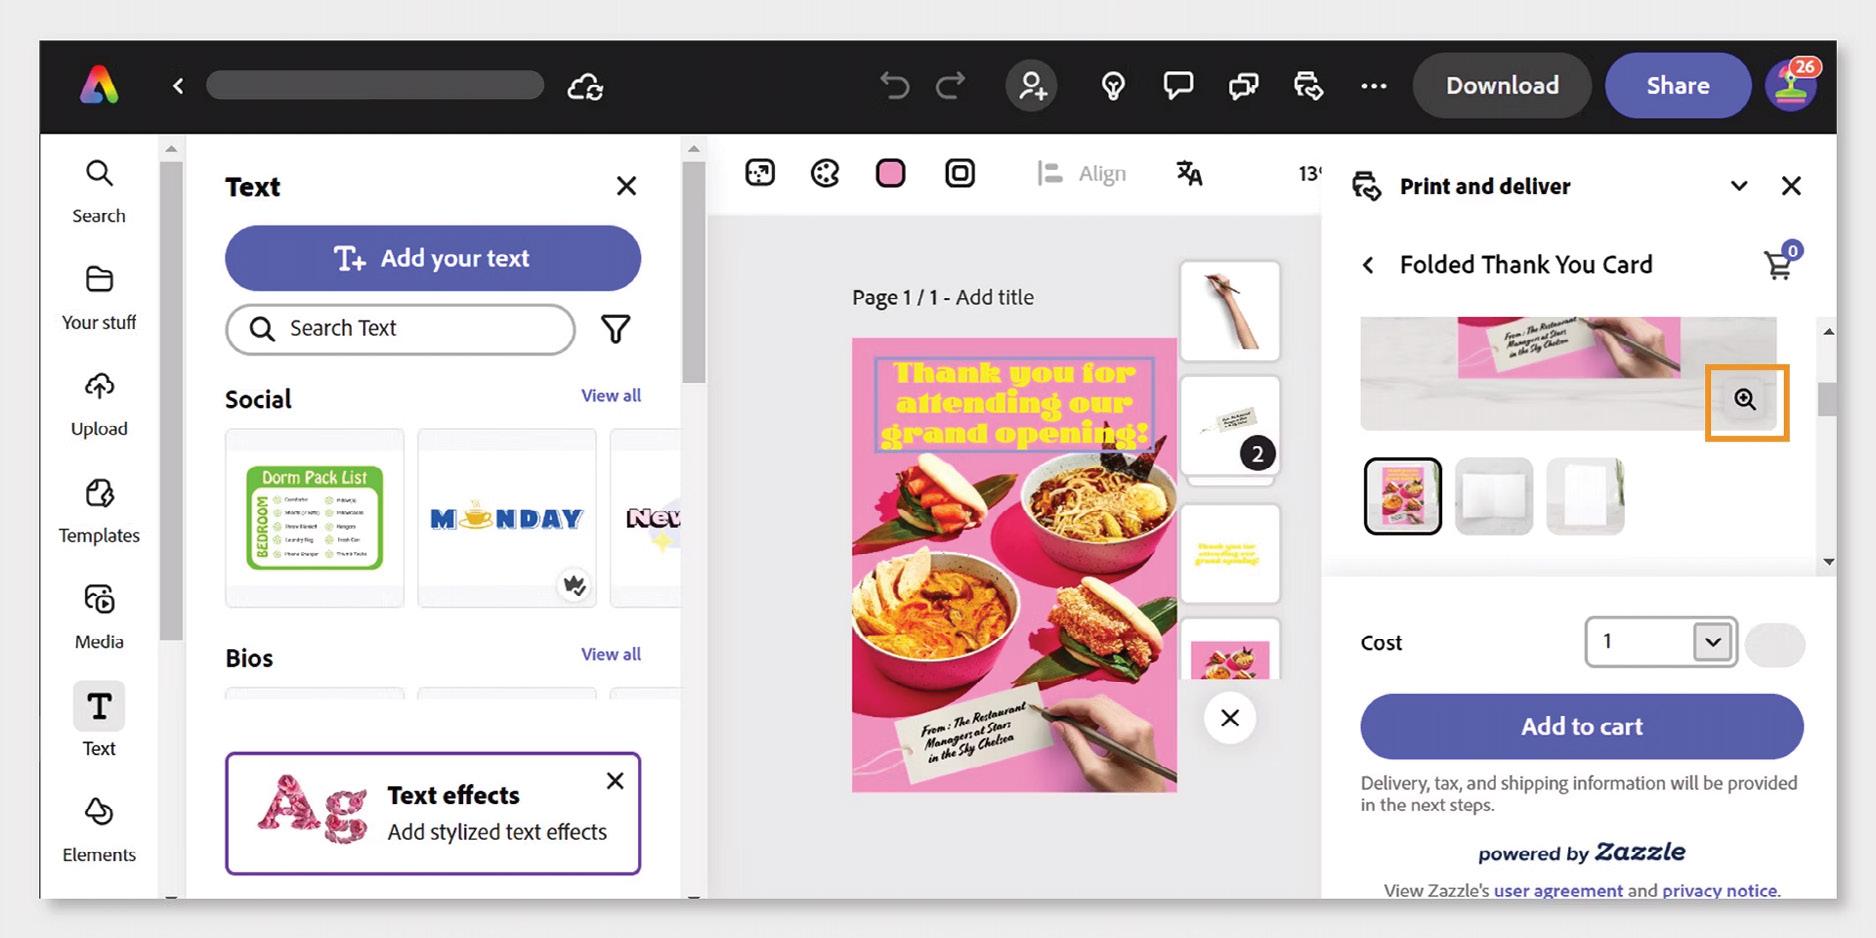This screenshot has height=938, width=1876.
Task: Select the Dorm Pack List template
Action: pyautogui.click(x=315, y=518)
